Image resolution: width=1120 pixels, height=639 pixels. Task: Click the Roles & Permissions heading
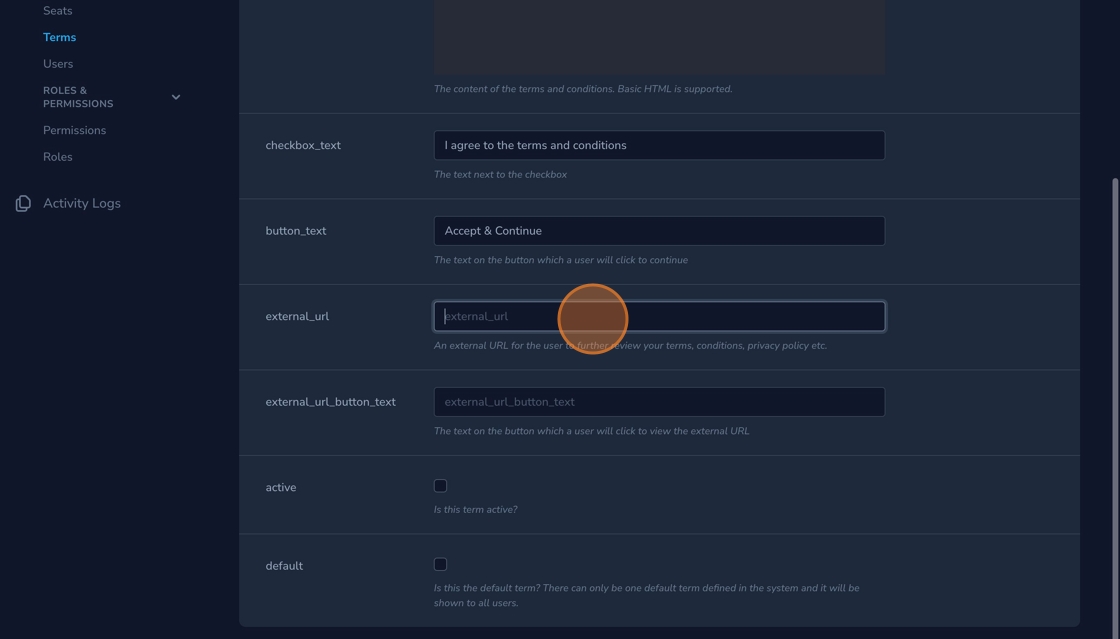(x=78, y=97)
